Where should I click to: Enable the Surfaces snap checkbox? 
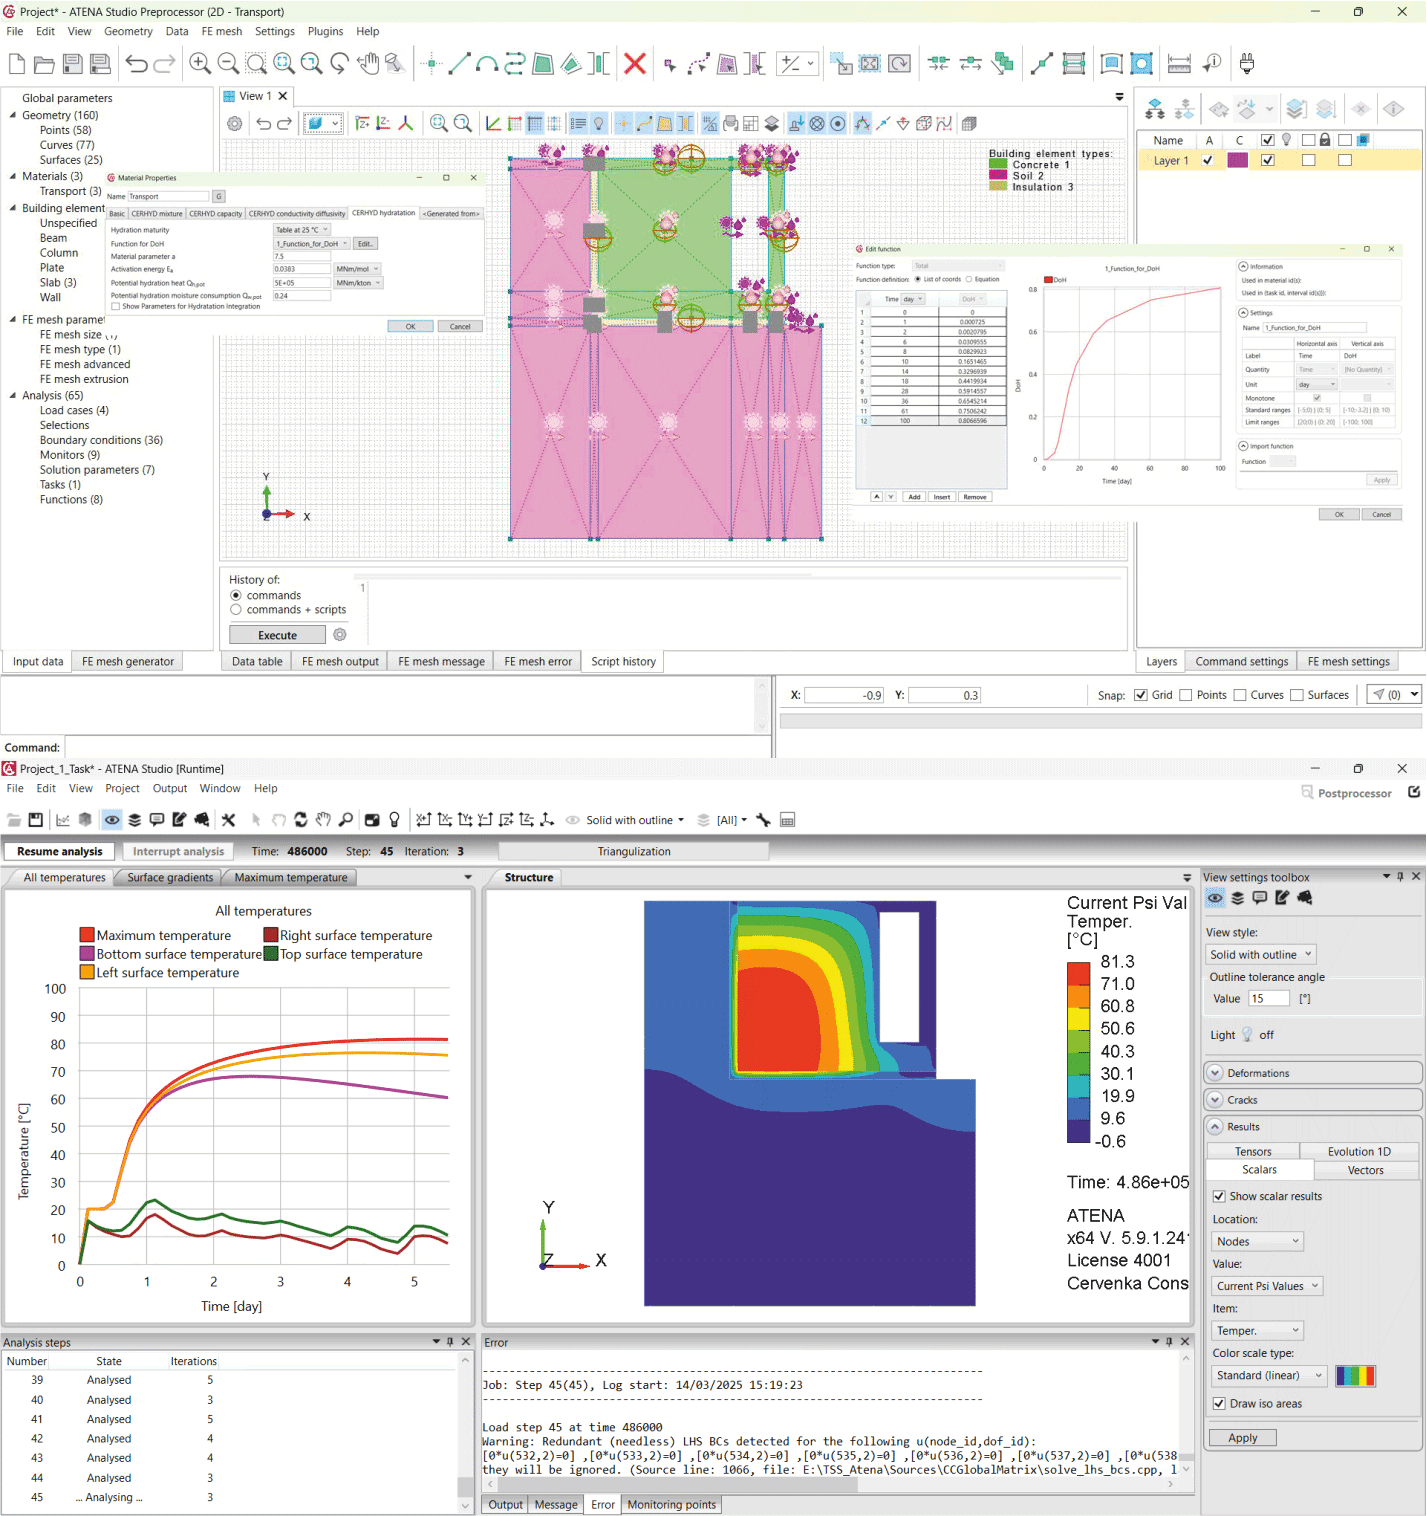click(1297, 695)
